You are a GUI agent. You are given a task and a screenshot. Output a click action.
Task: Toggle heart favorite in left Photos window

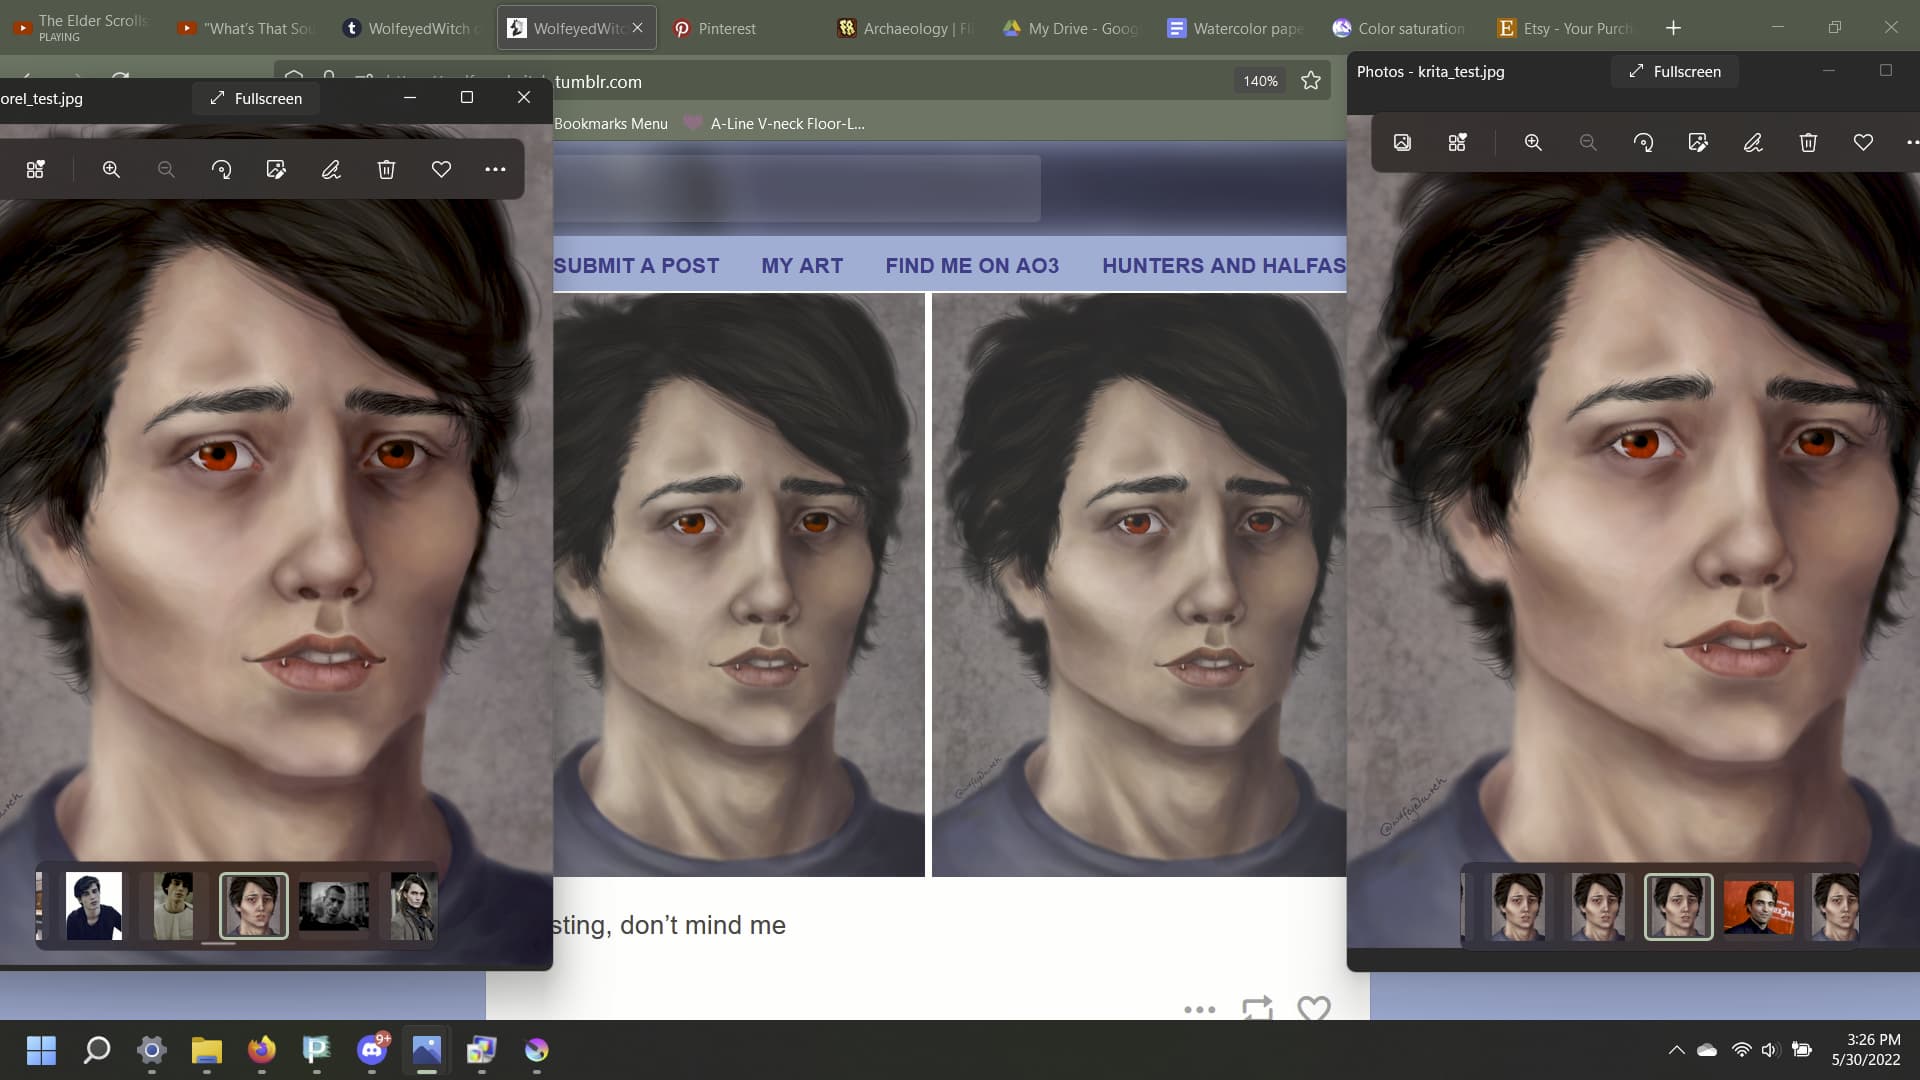coord(441,170)
